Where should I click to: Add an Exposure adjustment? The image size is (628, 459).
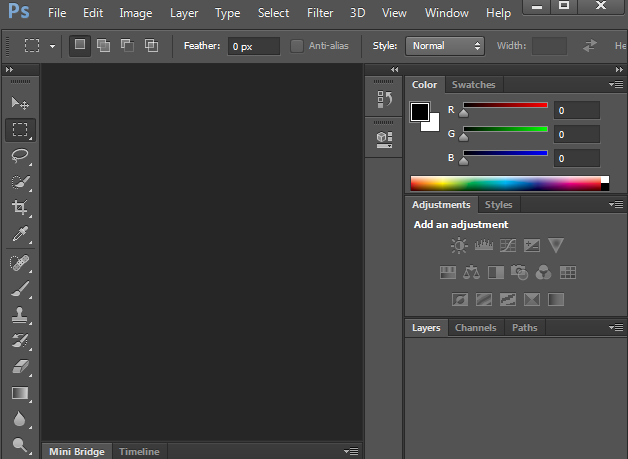(532, 245)
